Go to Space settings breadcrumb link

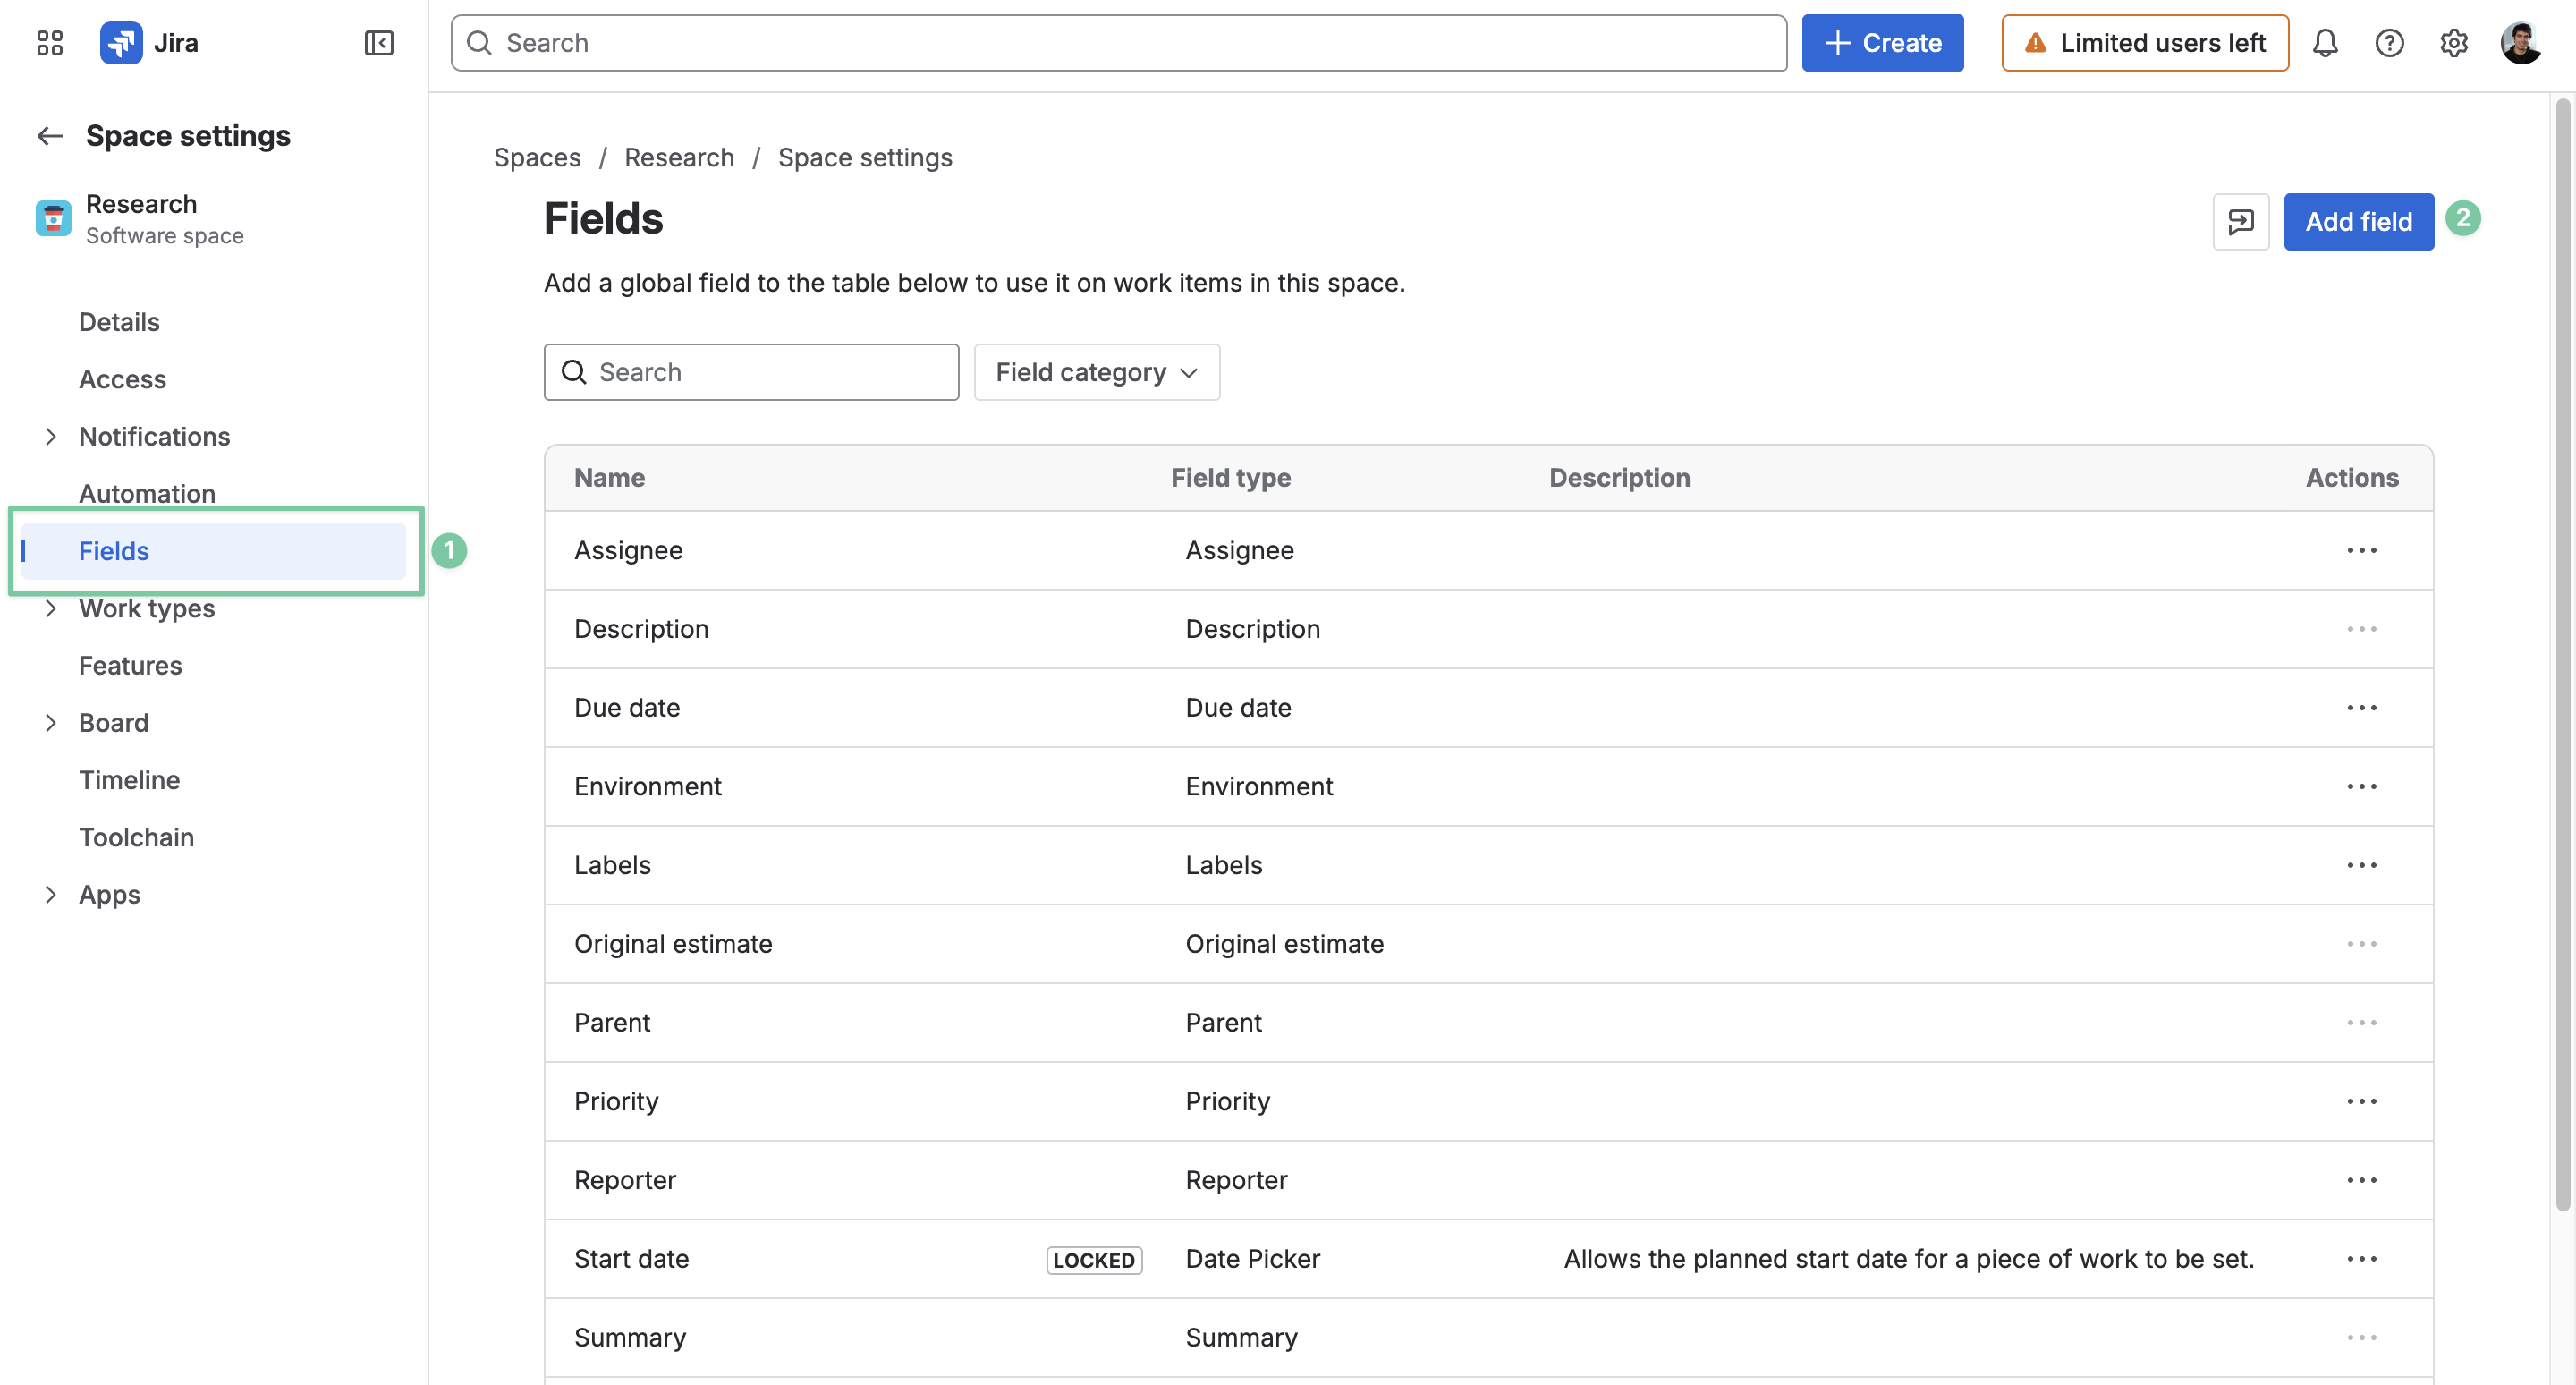865,157
